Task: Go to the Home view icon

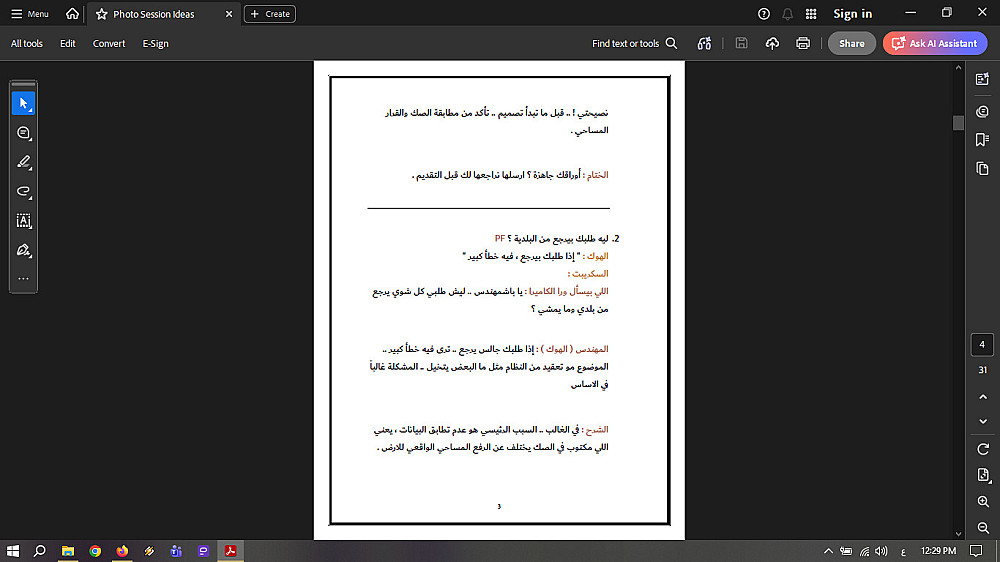Action: (x=72, y=13)
